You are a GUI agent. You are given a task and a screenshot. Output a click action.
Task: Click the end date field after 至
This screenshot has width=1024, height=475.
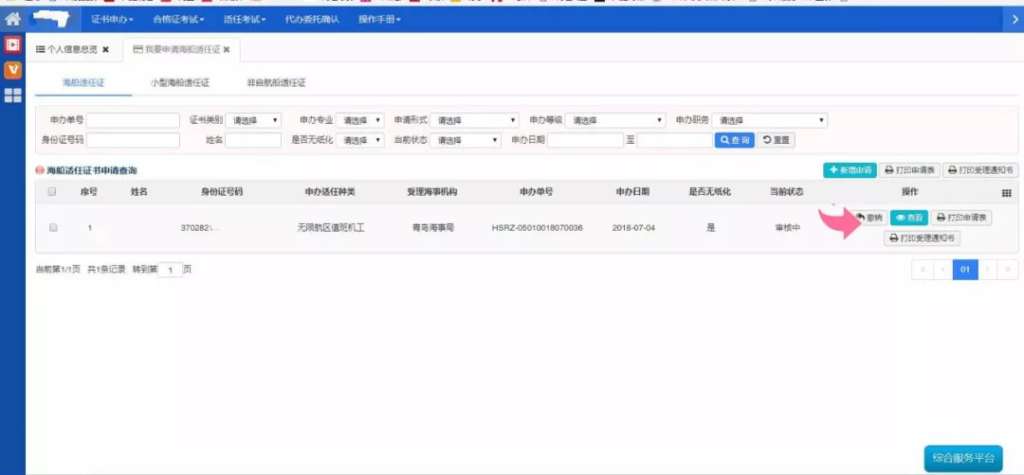tap(675, 140)
